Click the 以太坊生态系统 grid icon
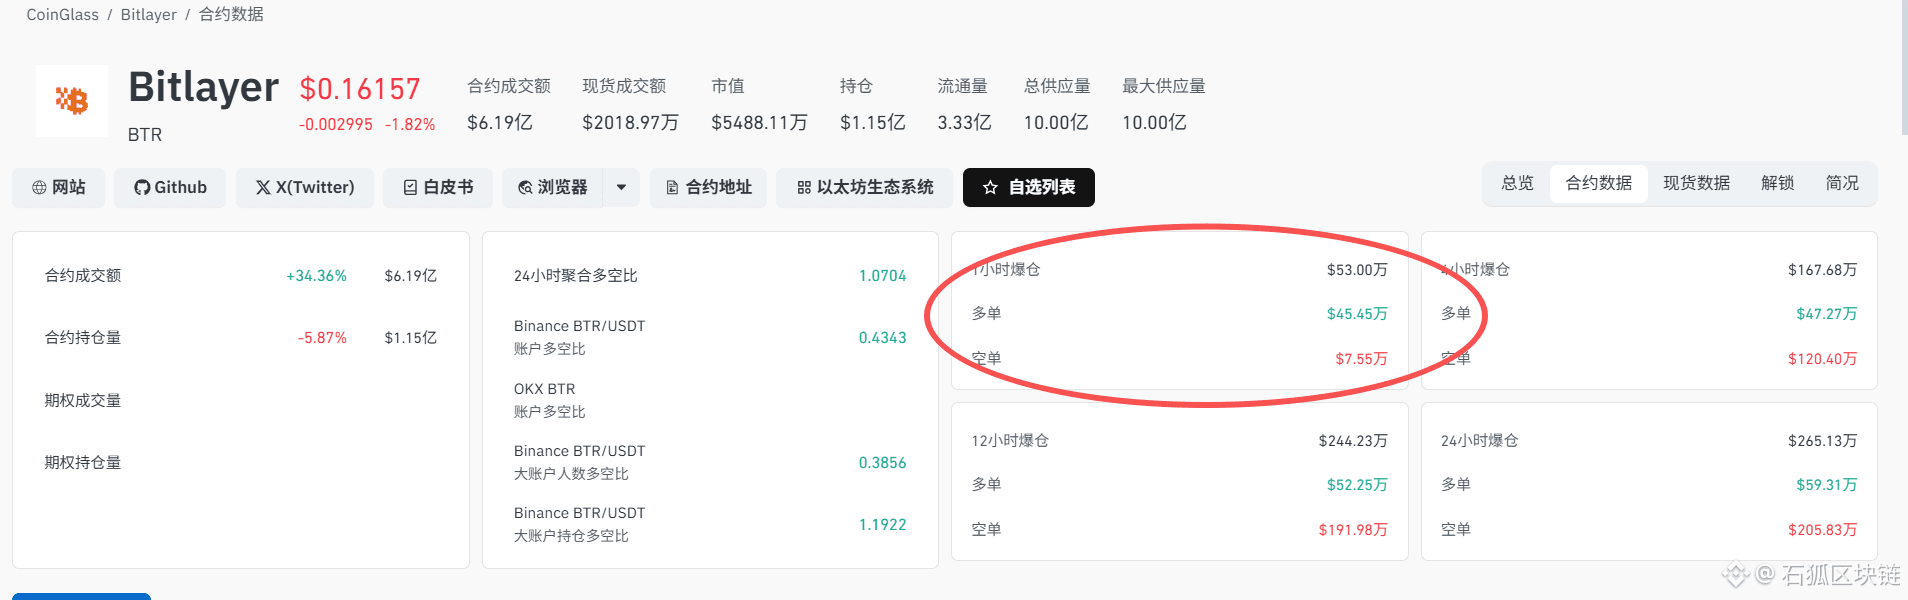The width and height of the screenshot is (1908, 600). 804,188
